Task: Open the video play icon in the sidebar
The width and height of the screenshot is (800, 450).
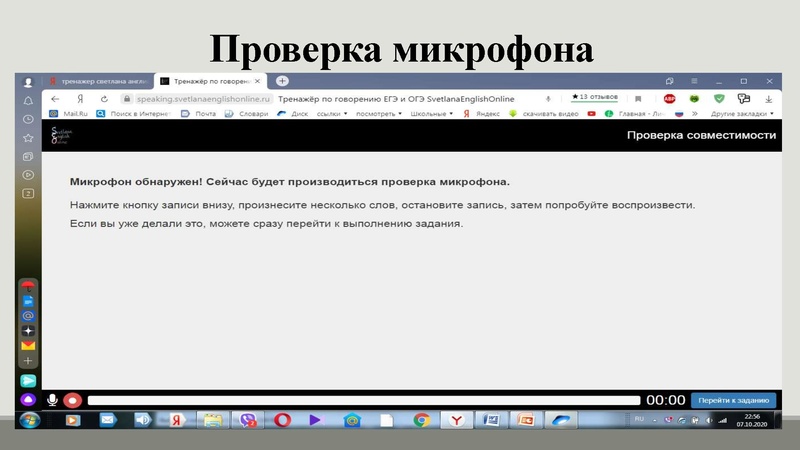Action: (x=28, y=175)
